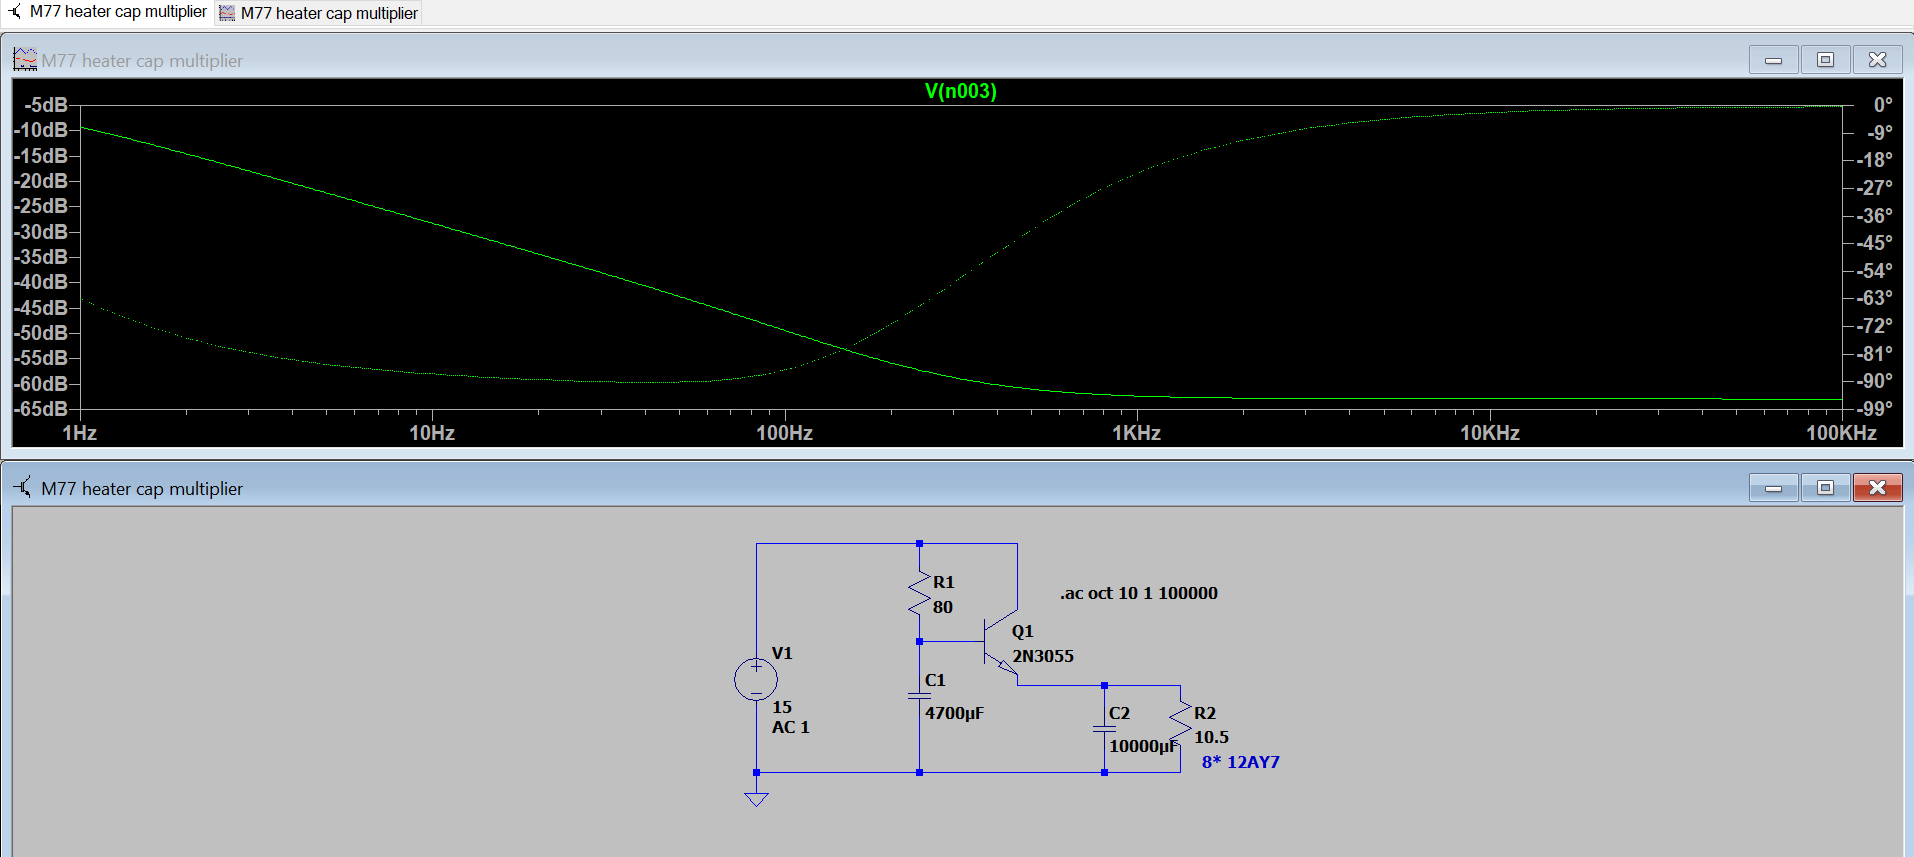Click the -65dB label on magnitude axis
The width and height of the screenshot is (1914, 857).
coord(41,409)
